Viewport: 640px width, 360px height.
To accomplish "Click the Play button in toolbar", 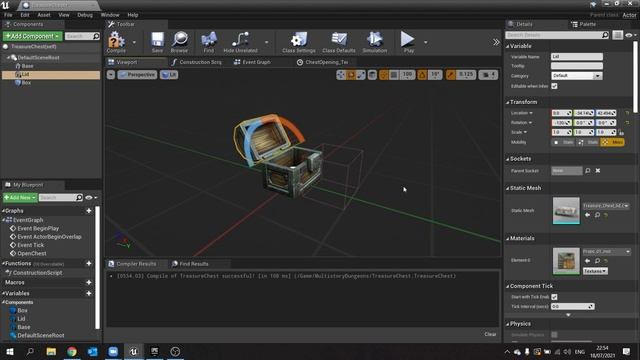I will (x=408, y=42).
